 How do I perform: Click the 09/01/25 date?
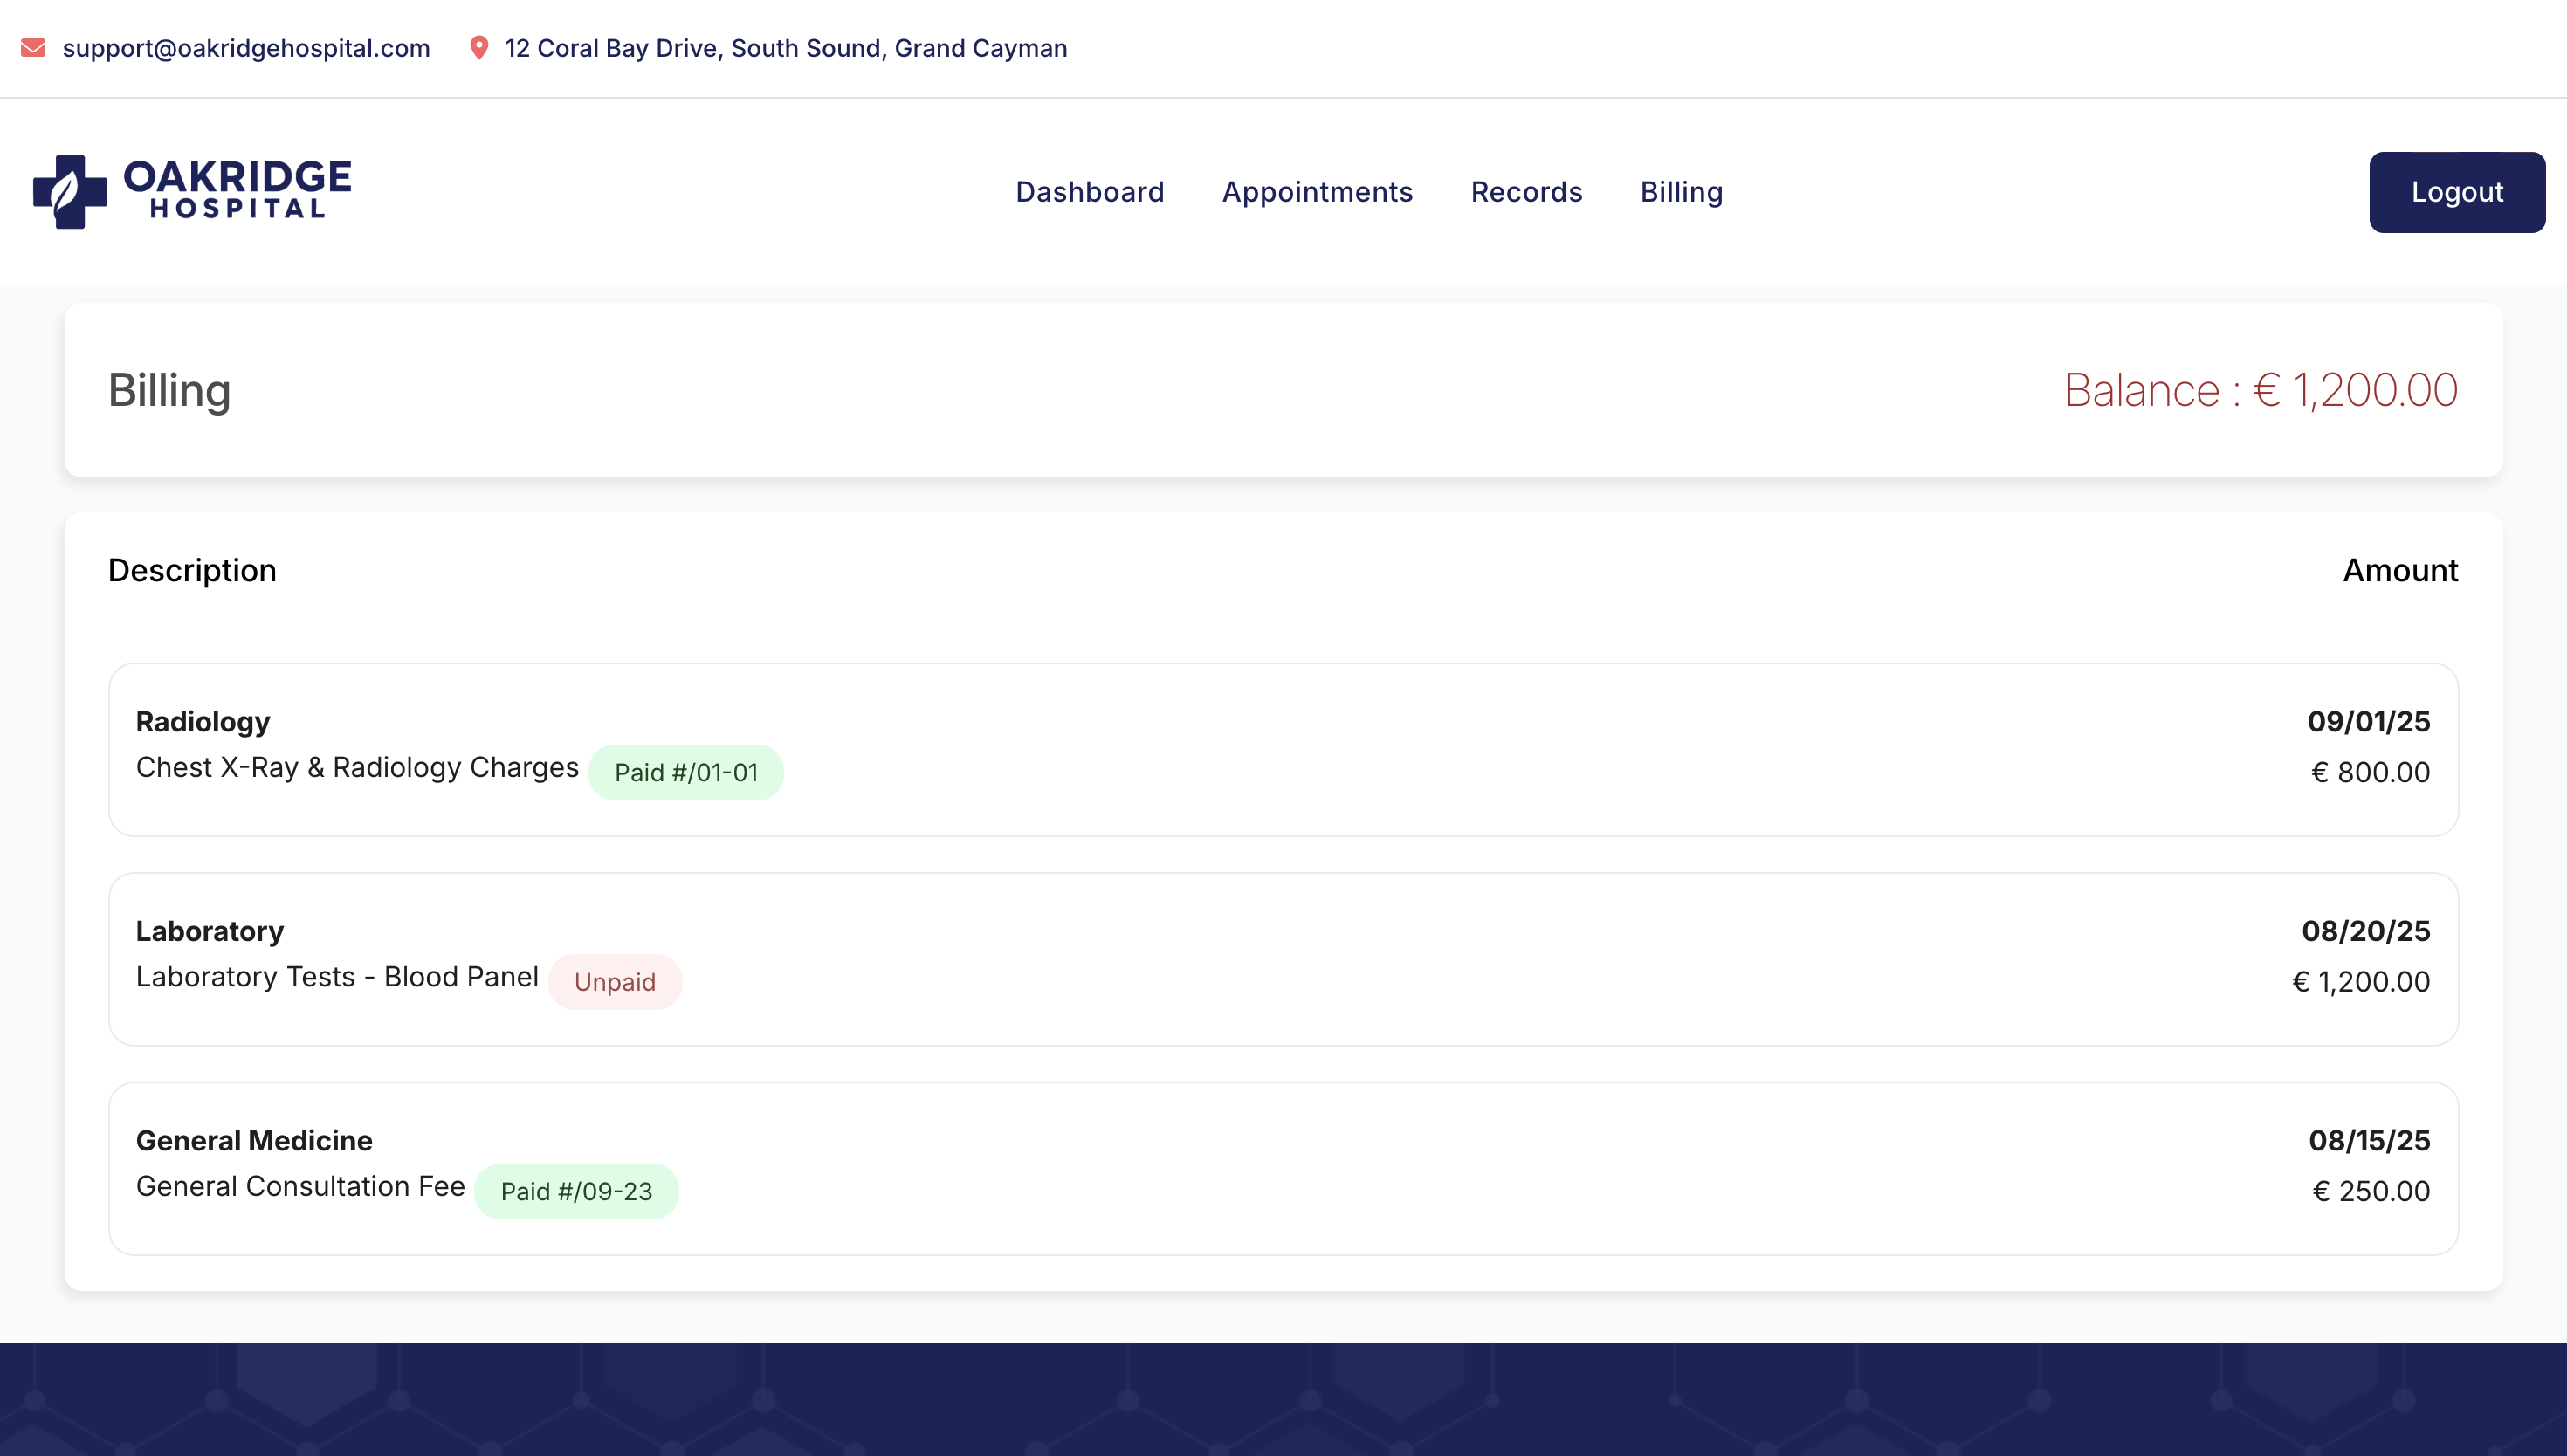(2368, 722)
